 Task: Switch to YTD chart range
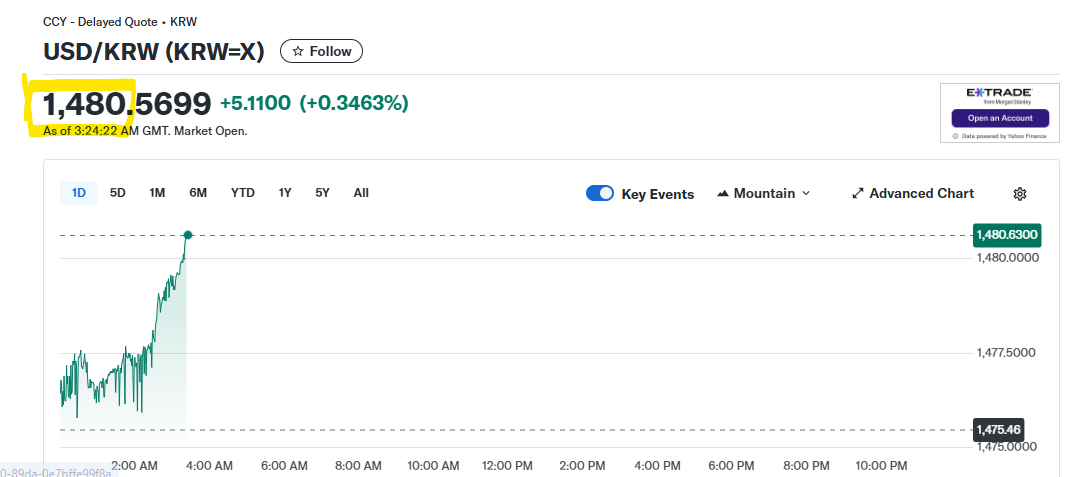(x=243, y=193)
